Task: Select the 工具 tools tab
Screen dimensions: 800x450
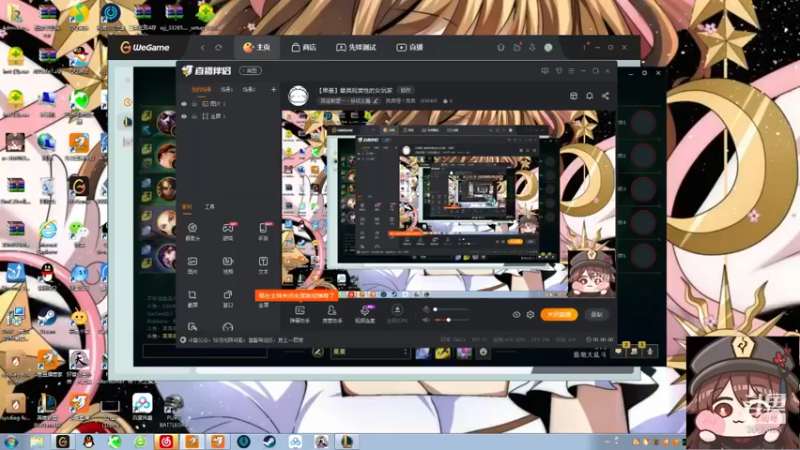Action: pyautogui.click(x=210, y=207)
